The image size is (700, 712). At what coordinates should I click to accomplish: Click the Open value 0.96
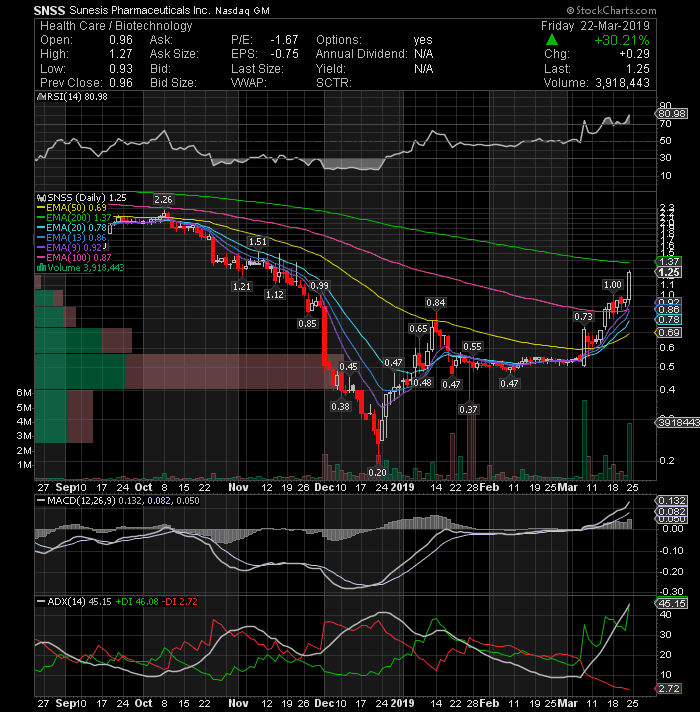(x=121, y=40)
